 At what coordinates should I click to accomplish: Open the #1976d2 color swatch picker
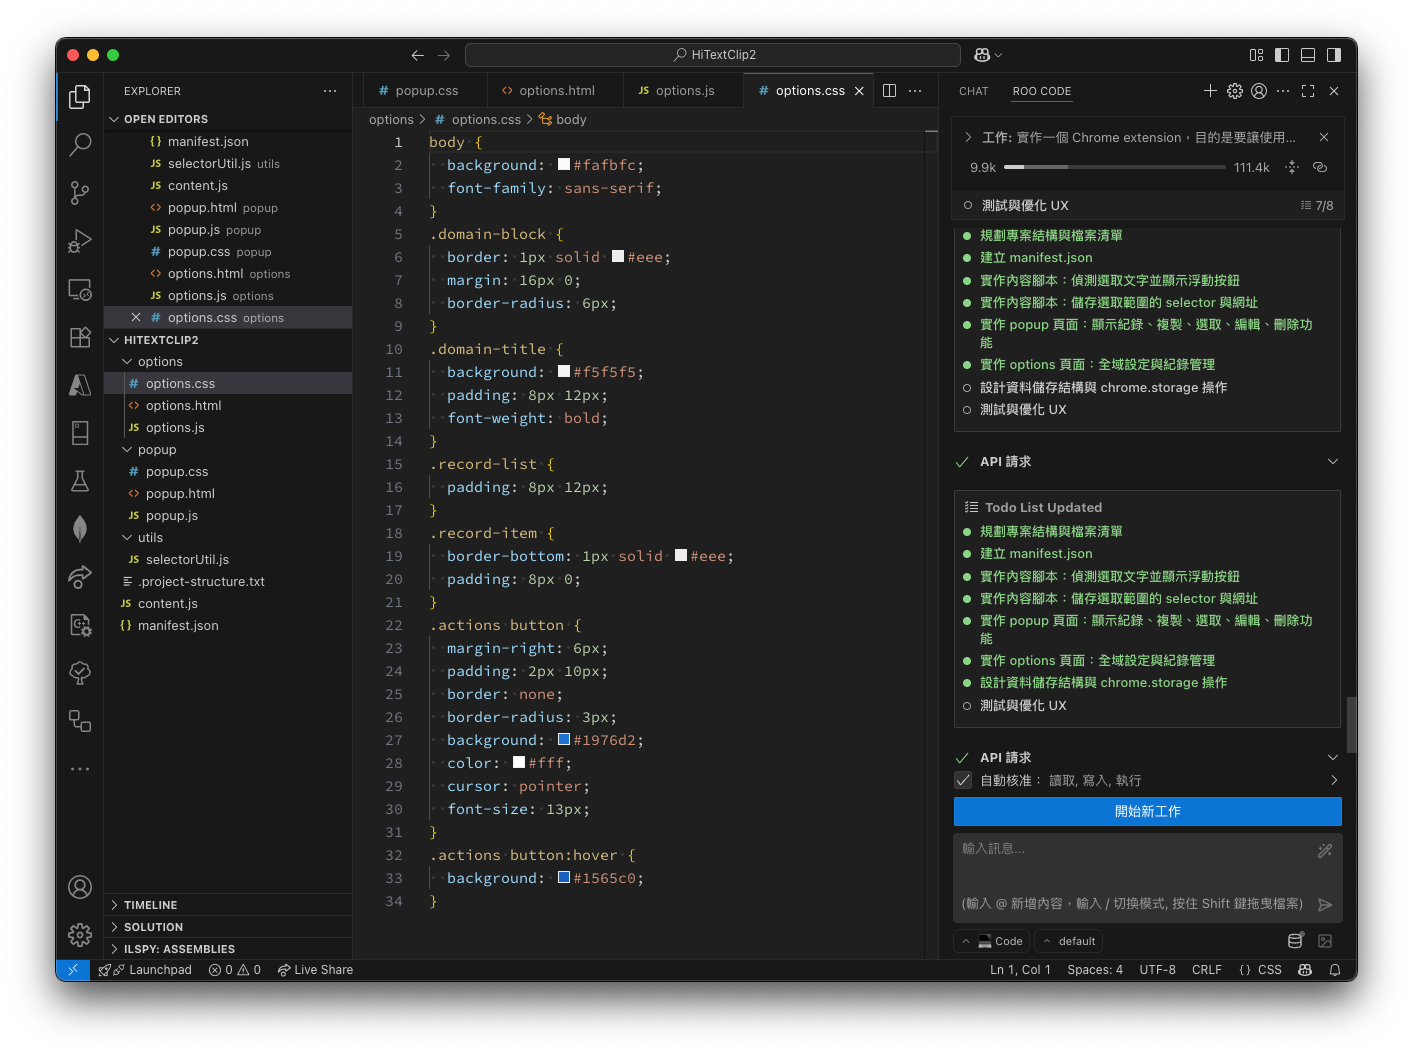[564, 740]
